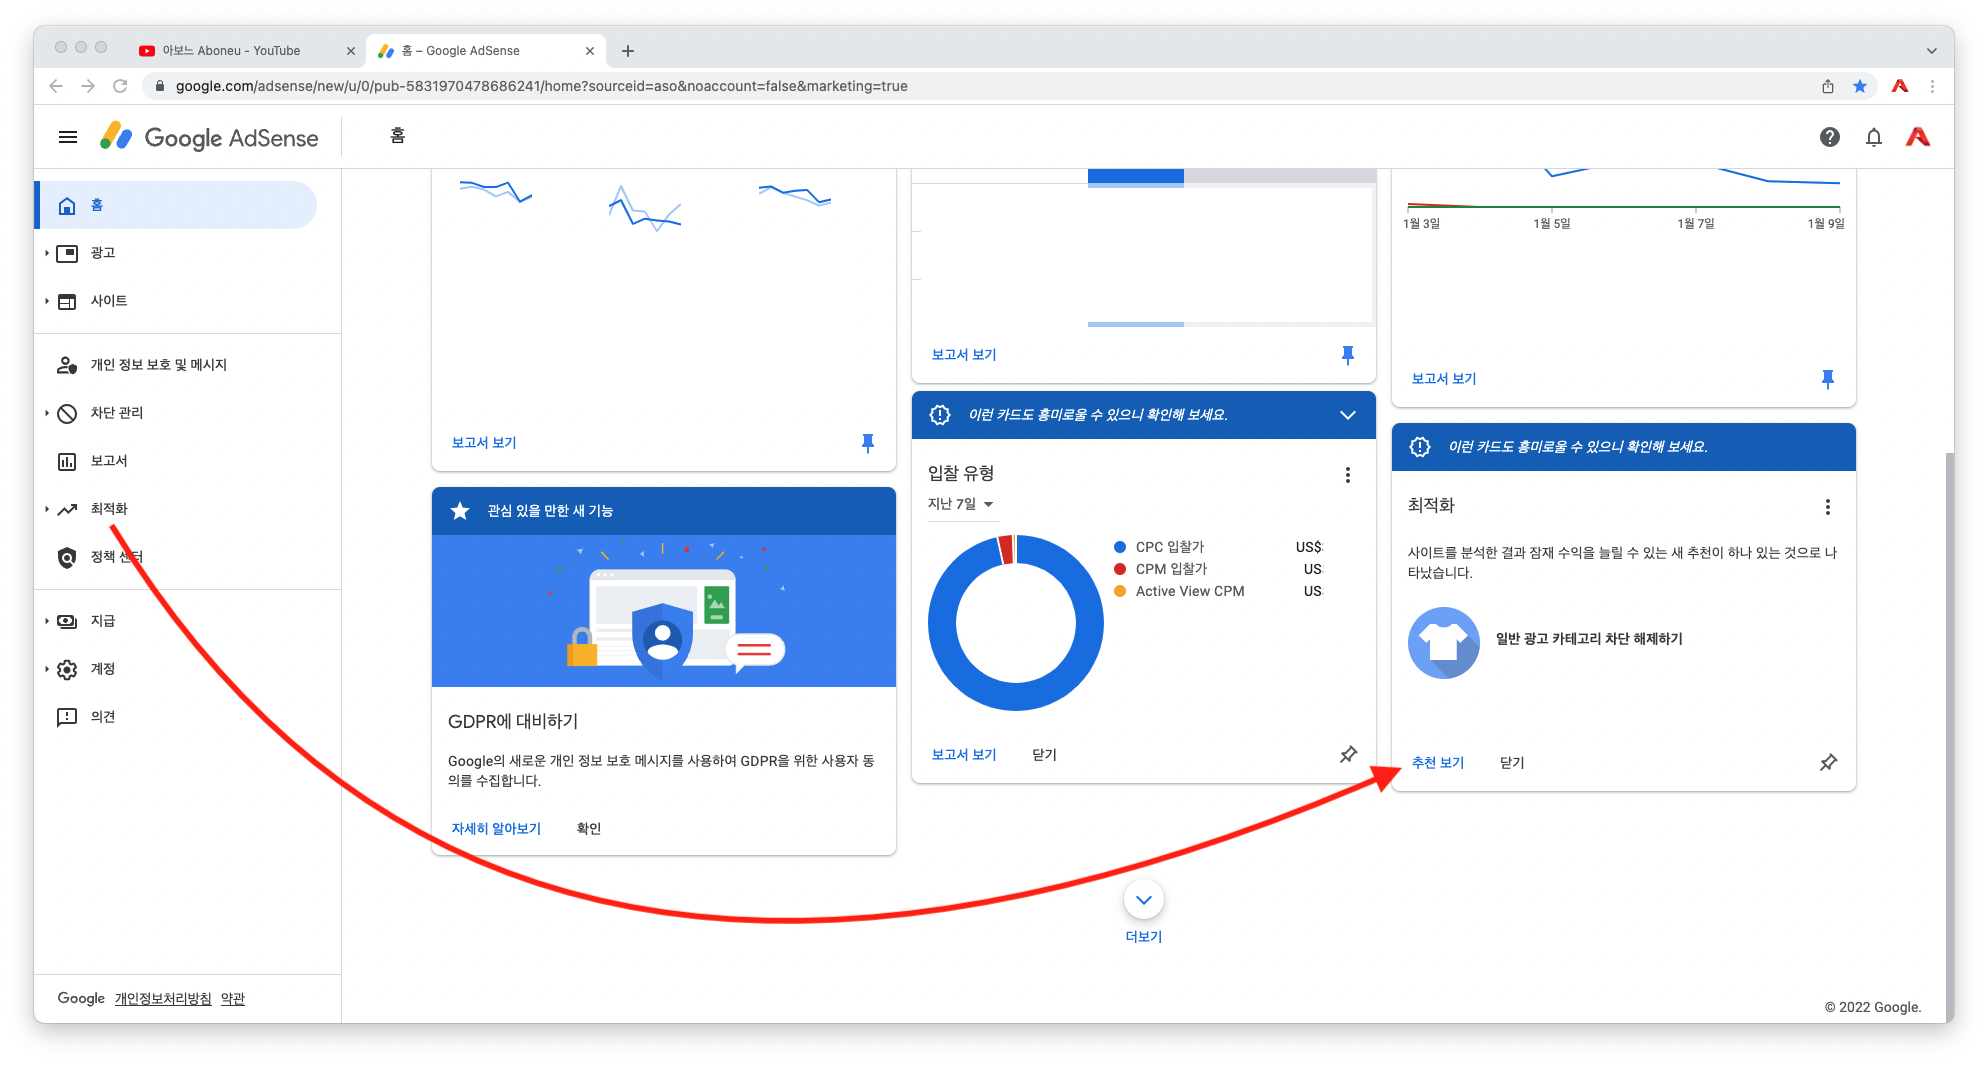
Task: Click 확인 on GDPR card
Action: (589, 829)
